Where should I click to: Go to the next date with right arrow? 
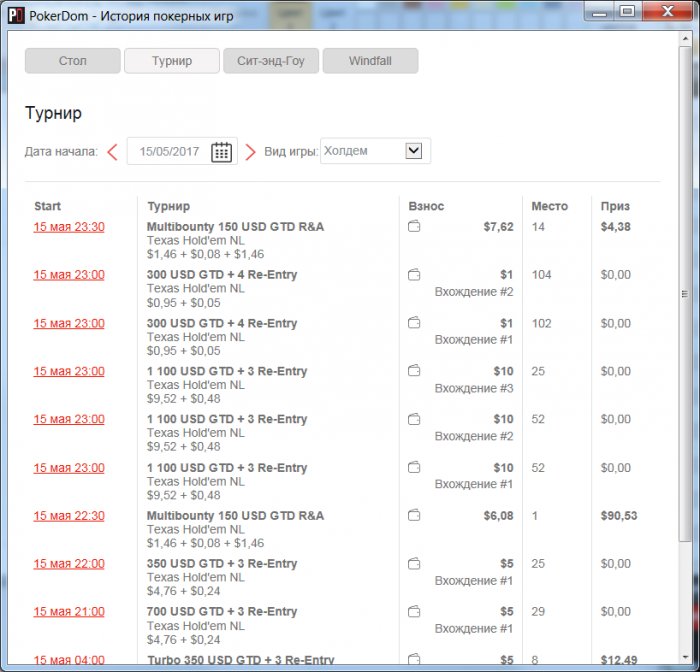click(250, 152)
